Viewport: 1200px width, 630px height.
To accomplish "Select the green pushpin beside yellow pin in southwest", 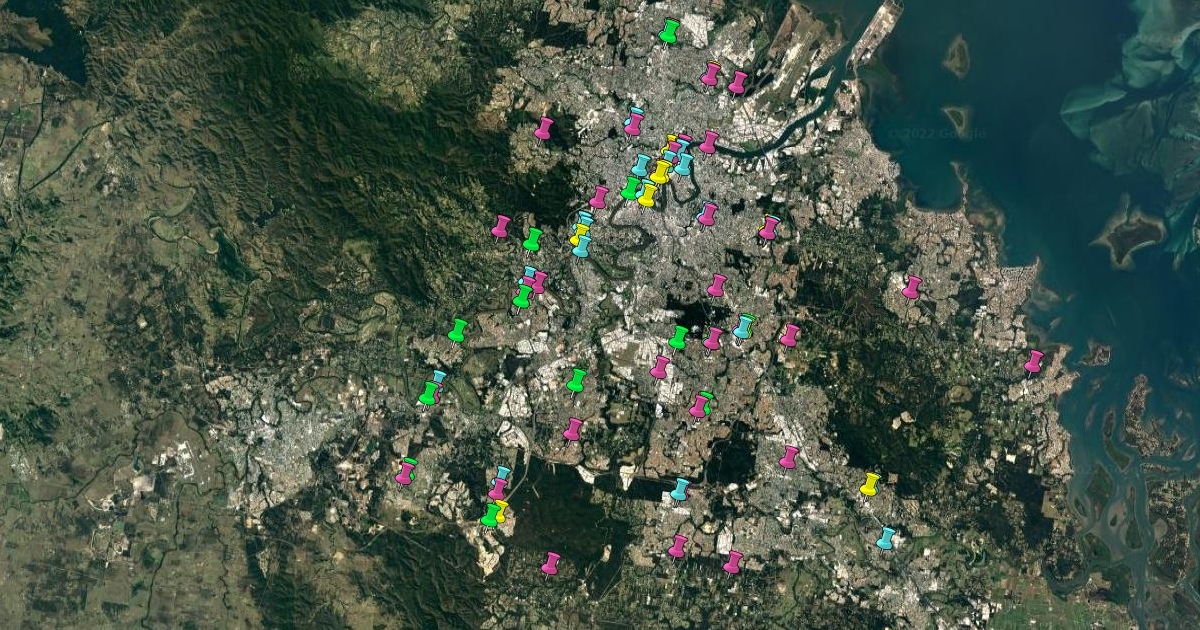I will point(489,516).
